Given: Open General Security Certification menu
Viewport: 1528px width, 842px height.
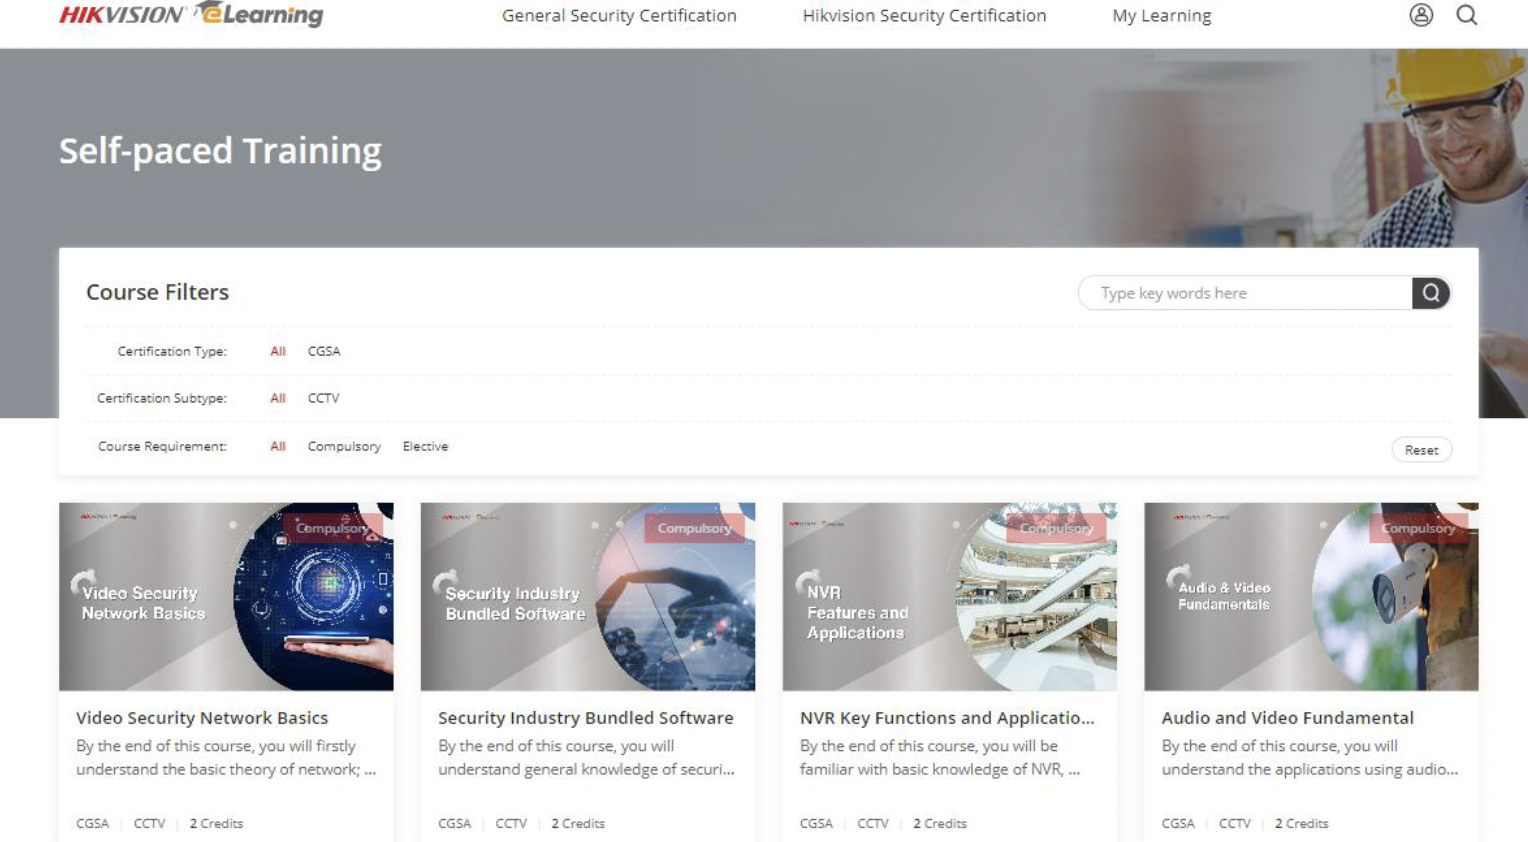Looking at the screenshot, I should [619, 16].
